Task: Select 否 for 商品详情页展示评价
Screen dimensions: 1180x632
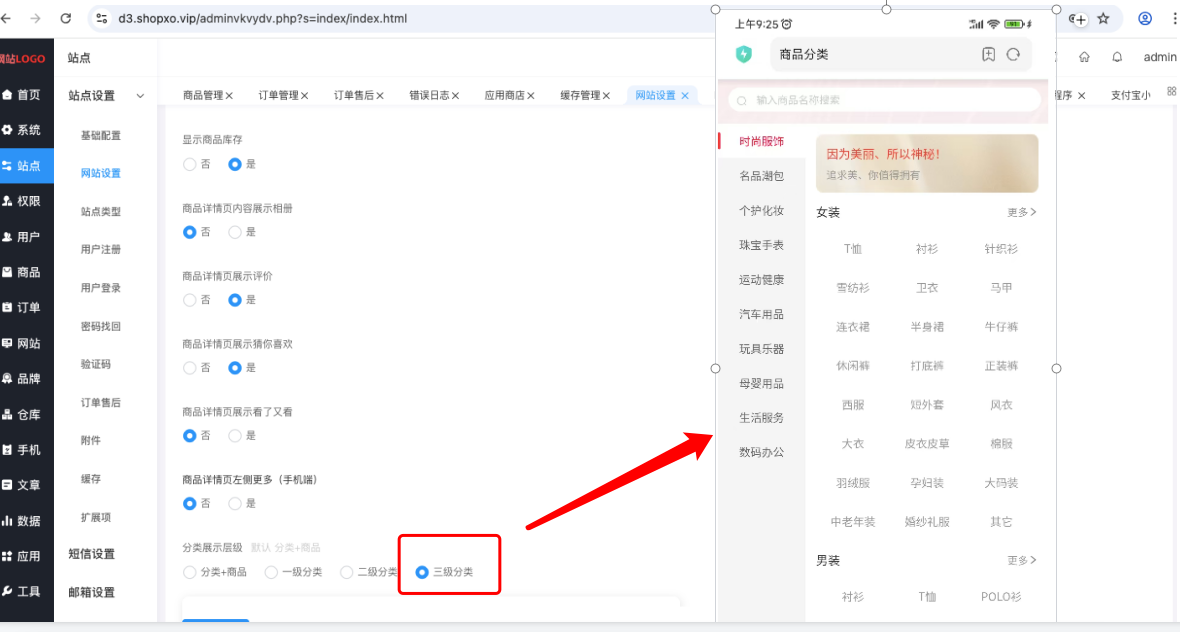Action: tap(190, 299)
